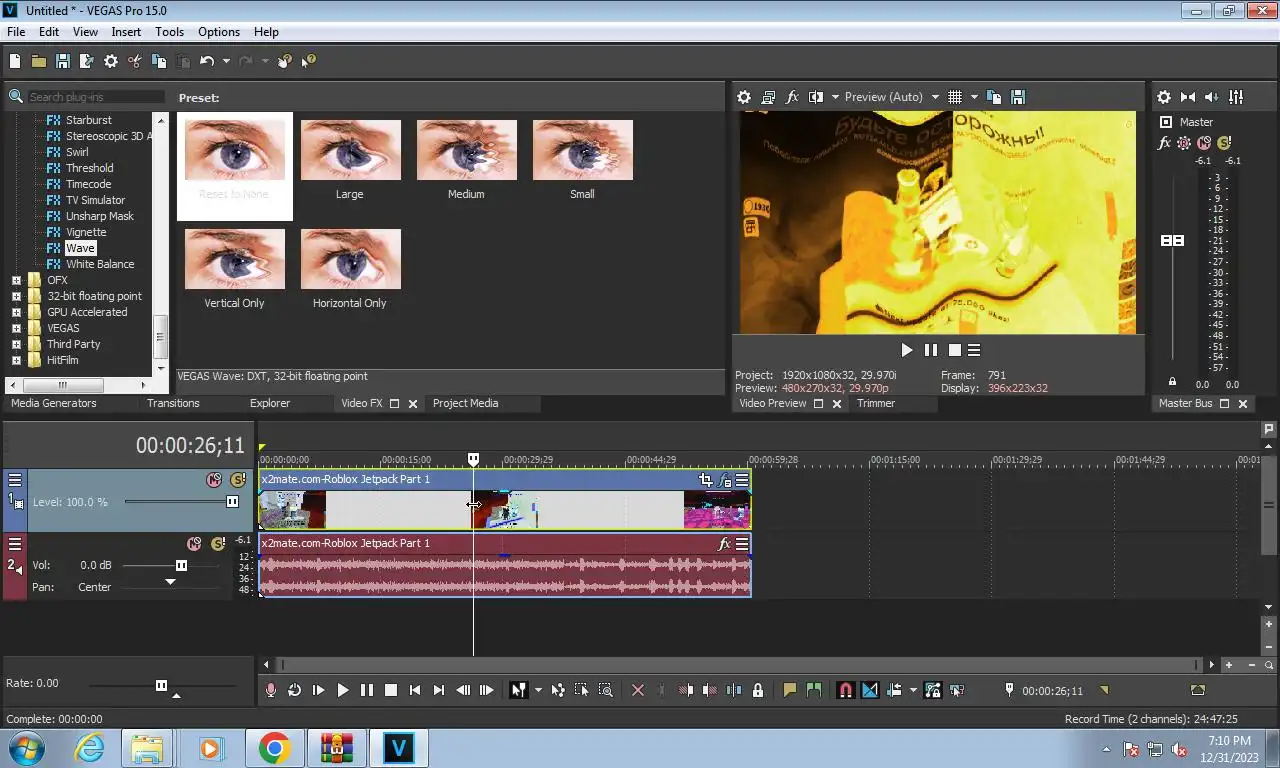
Task: Click the Downmix Output icon in Master Bus
Action: click(x=1188, y=97)
